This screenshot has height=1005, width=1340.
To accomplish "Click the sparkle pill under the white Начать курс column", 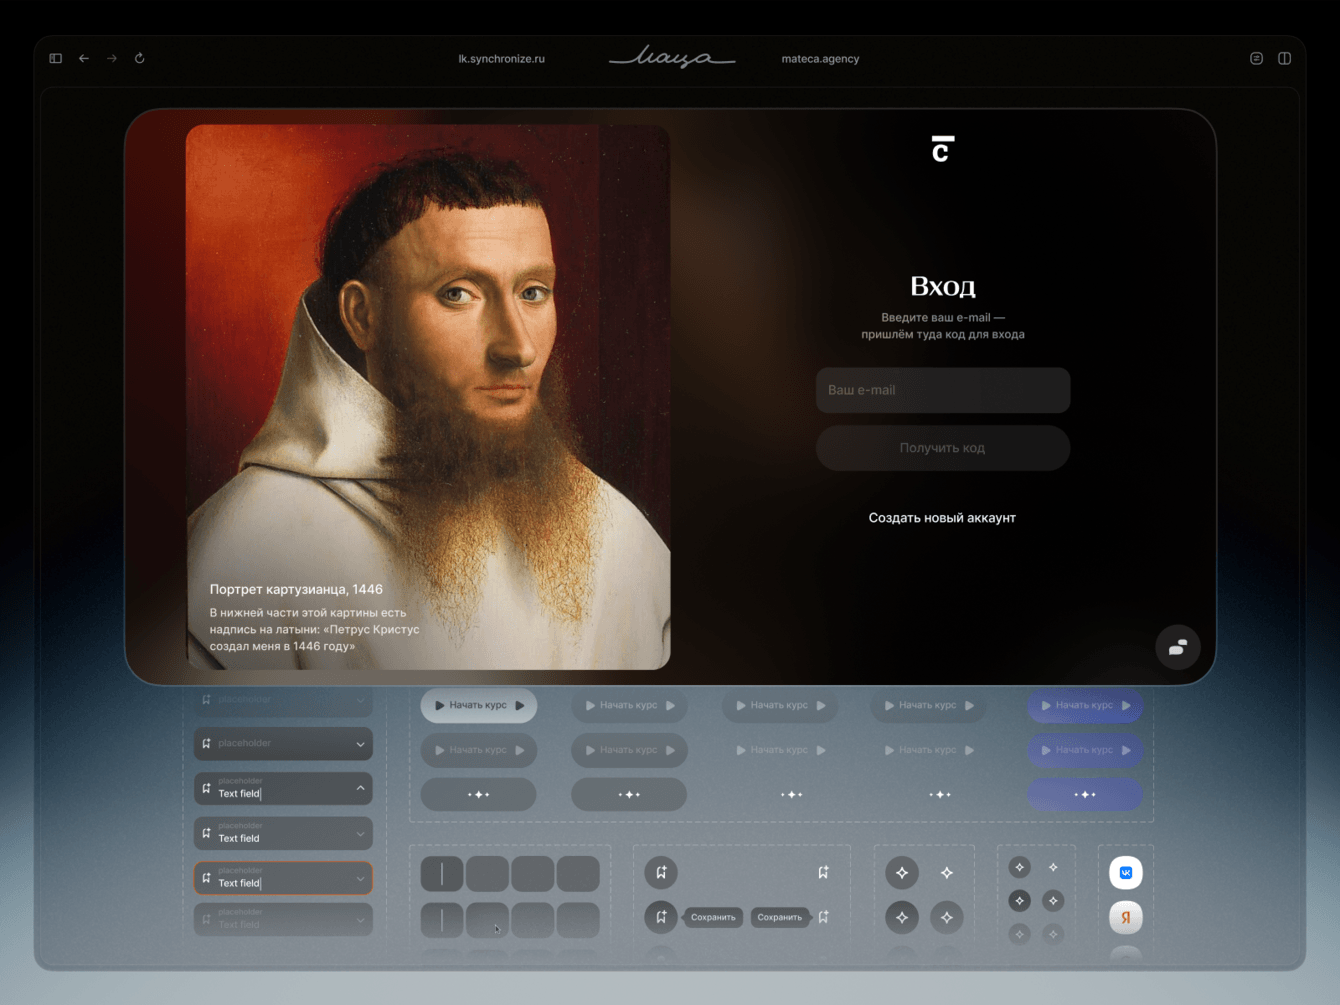I will point(479,794).
